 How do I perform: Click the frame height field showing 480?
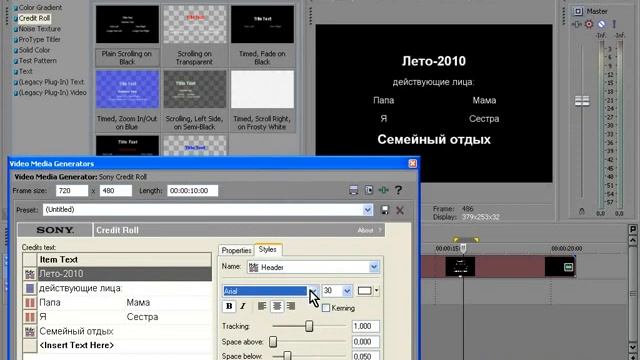click(116, 191)
